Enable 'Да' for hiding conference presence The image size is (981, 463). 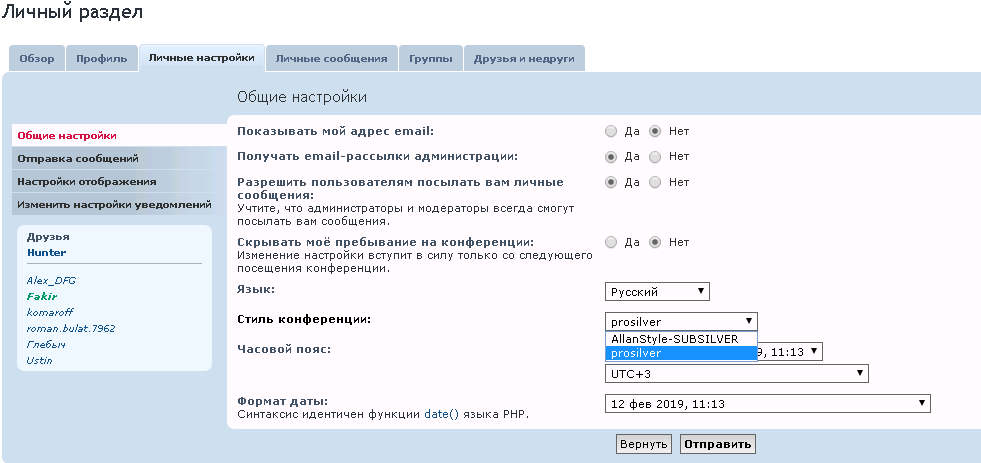(611, 242)
